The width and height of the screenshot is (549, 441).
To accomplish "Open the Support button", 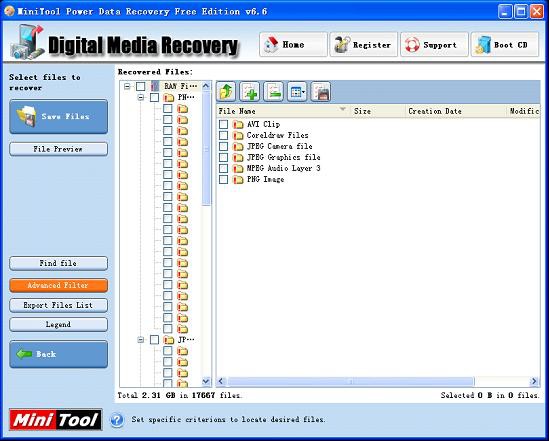I will (x=434, y=44).
